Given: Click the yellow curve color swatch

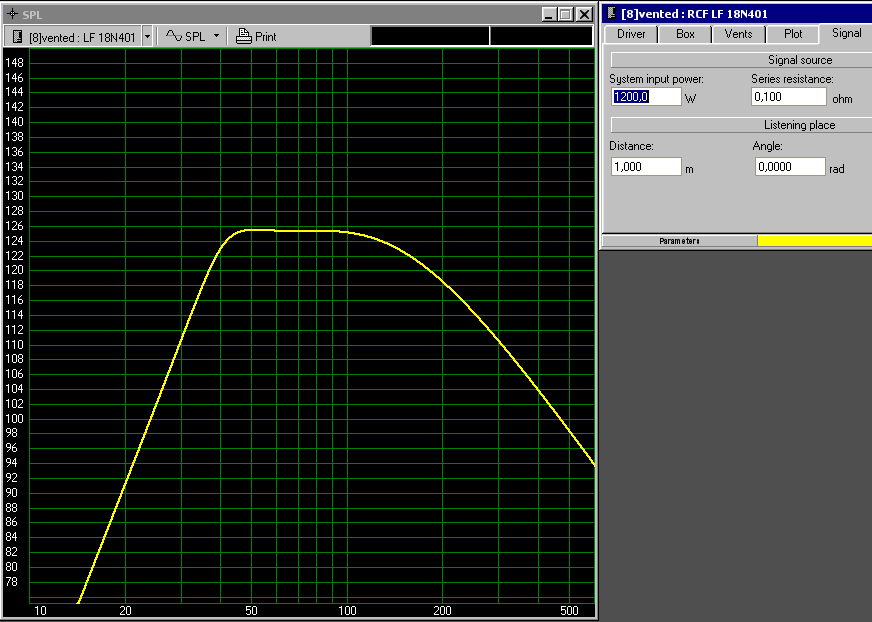Looking at the screenshot, I should [x=814, y=241].
